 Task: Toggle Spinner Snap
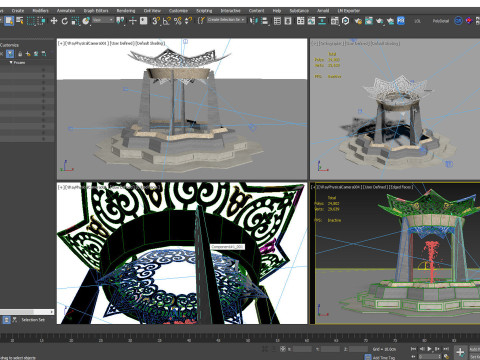(x=188, y=21)
